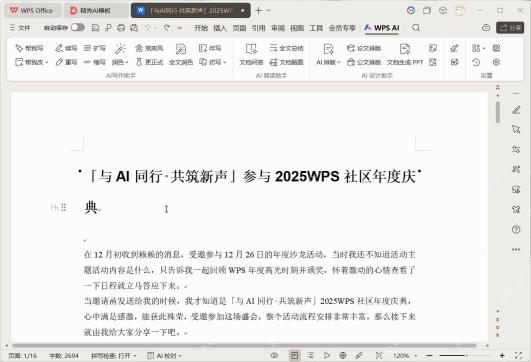The width and height of the screenshot is (531, 362).
Task: Click the AI 排版 layout icon
Action: click(328, 49)
